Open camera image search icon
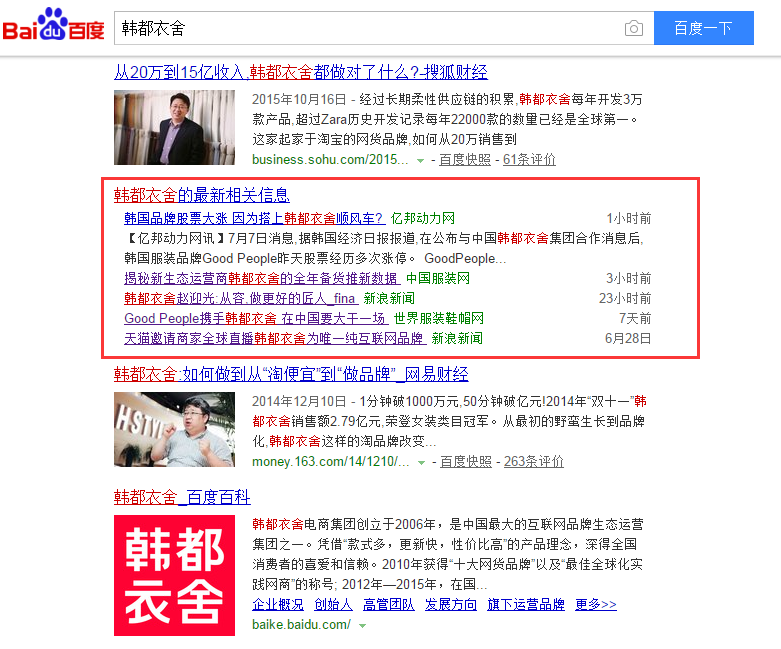The width and height of the screenshot is (781, 649). point(634,28)
